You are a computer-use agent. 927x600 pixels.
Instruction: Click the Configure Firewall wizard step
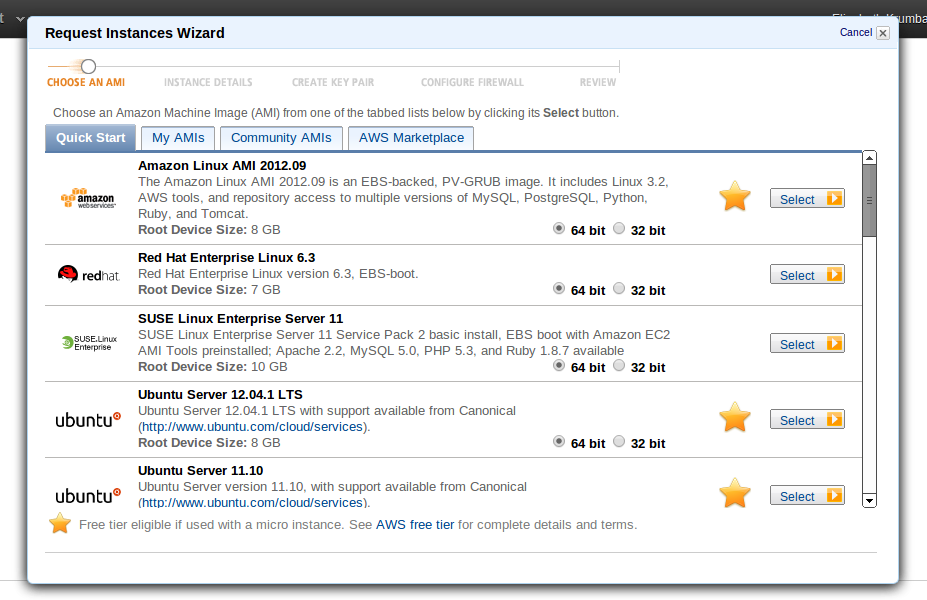(472, 82)
